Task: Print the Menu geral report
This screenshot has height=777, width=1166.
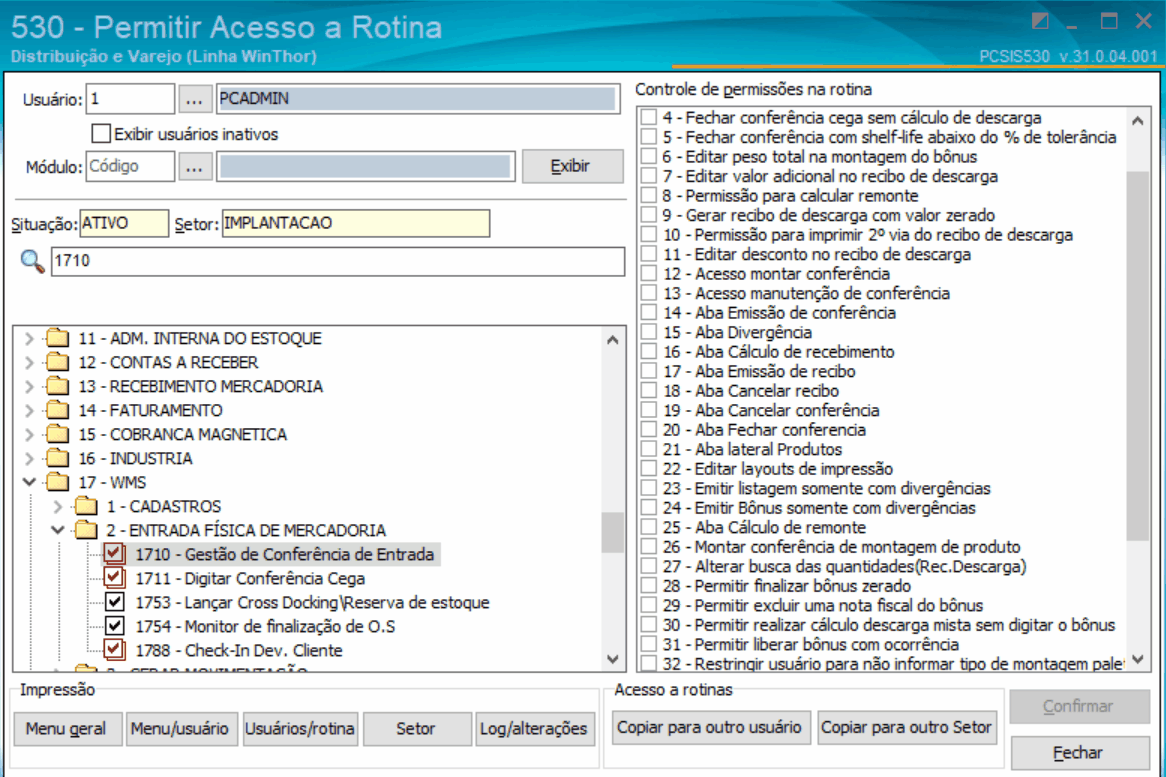Action: (66, 729)
